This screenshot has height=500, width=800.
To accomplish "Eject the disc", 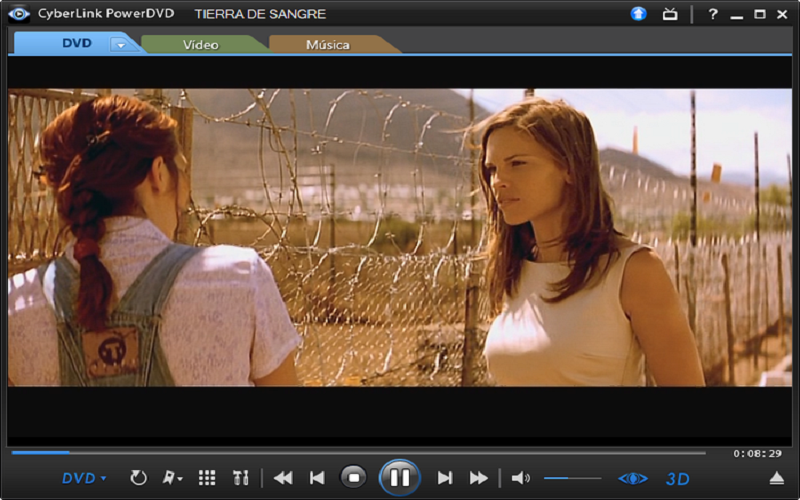I will [777, 478].
